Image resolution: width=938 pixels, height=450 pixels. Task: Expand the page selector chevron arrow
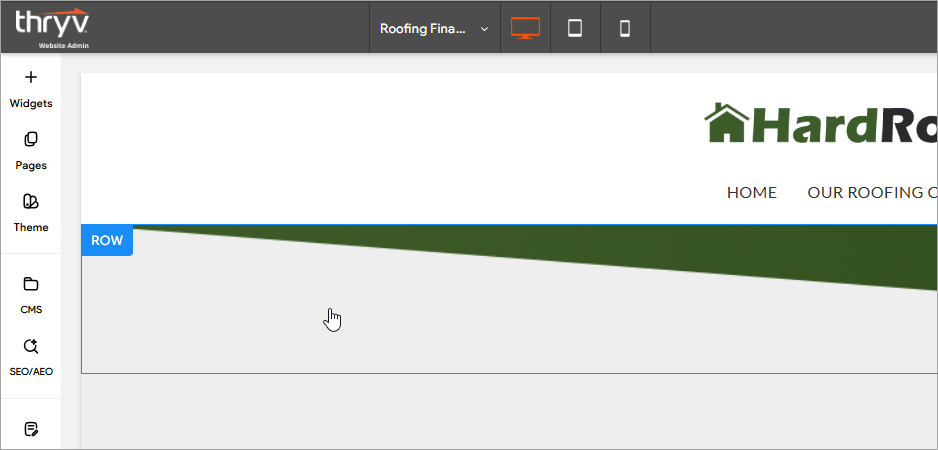[485, 29]
